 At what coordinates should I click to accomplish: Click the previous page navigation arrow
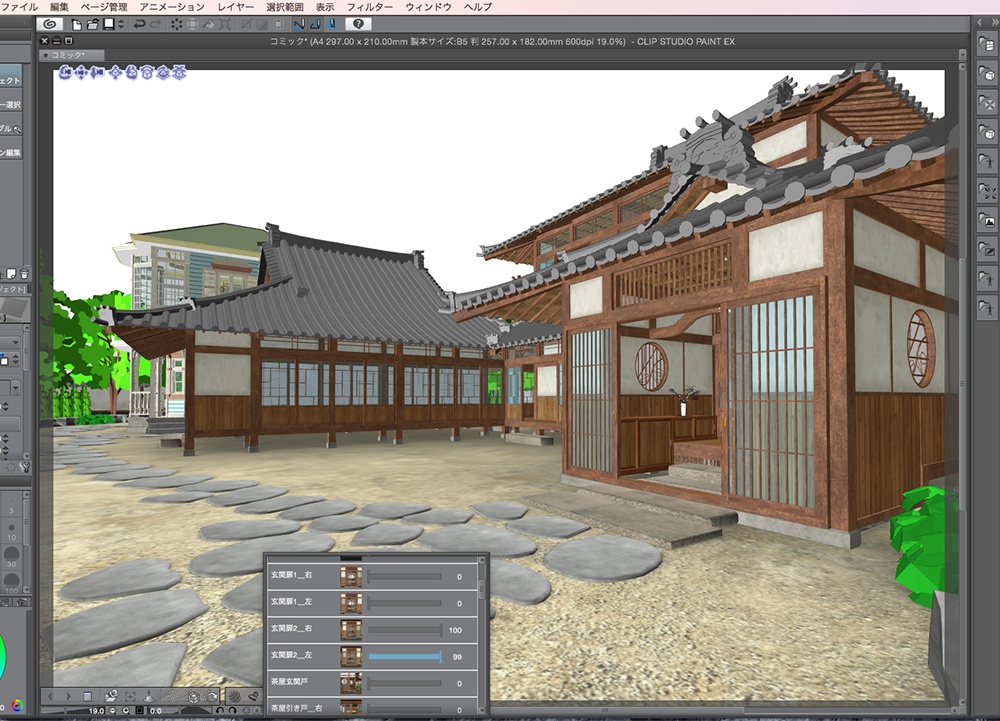[x=51, y=696]
